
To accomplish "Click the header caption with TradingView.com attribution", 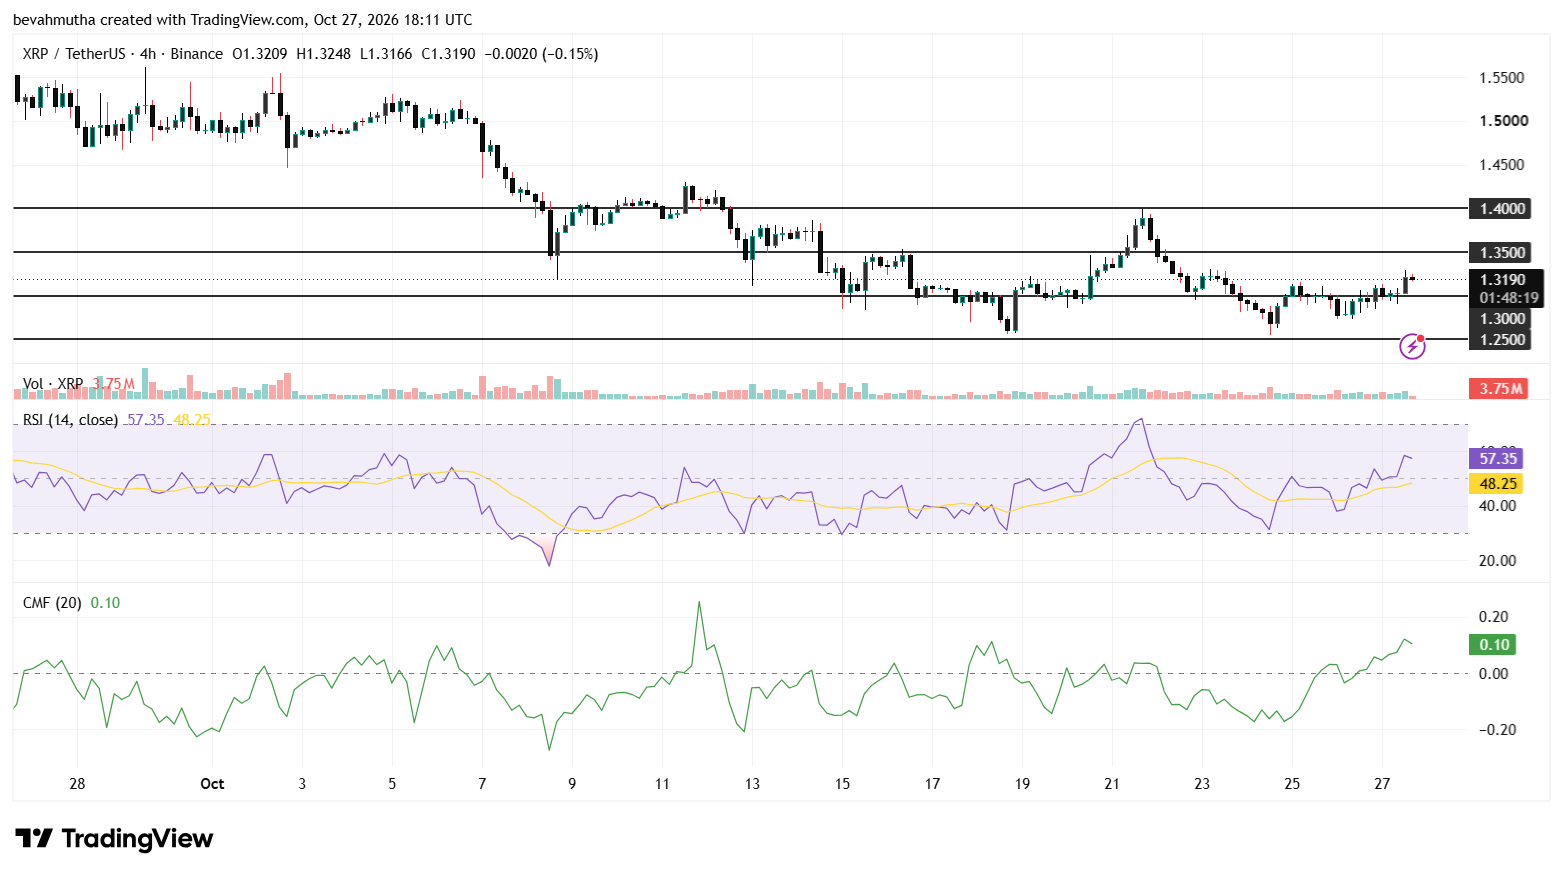I will click(x=243, y=20).
